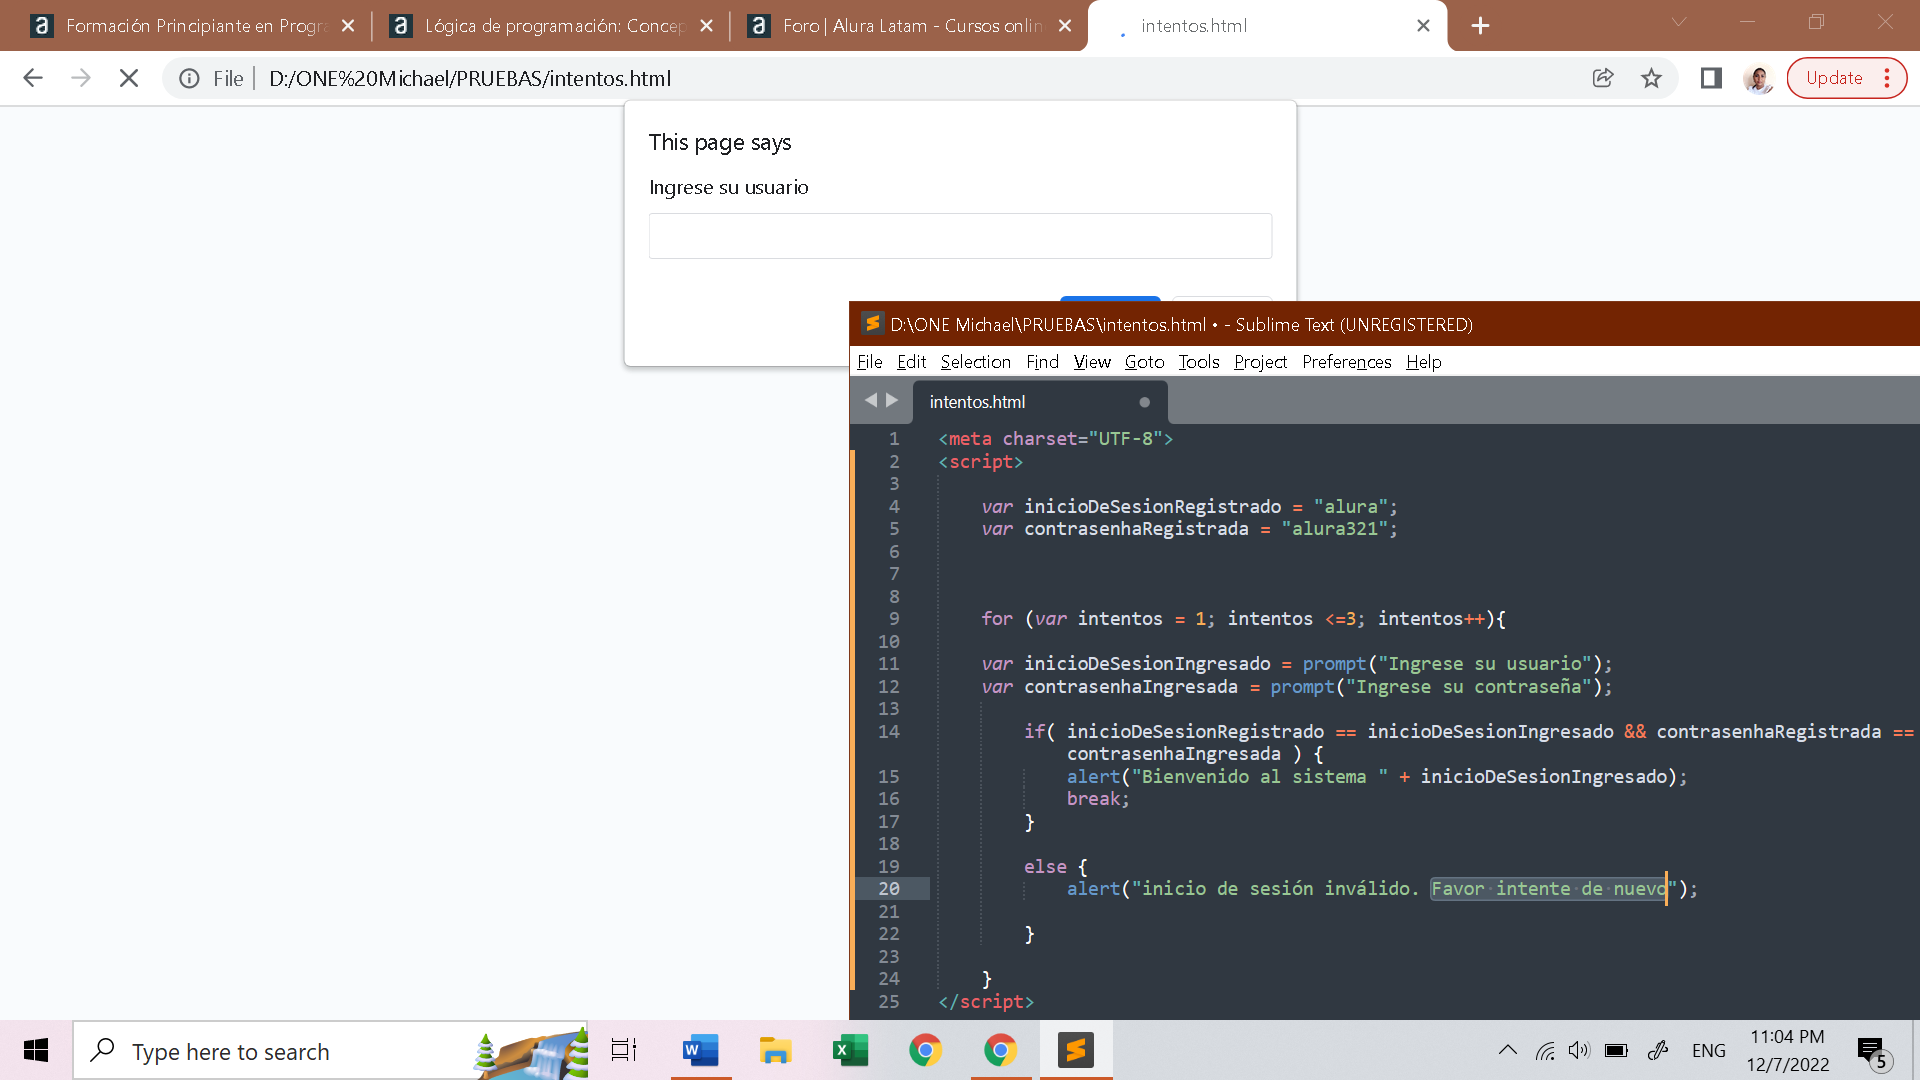Close the intentos.html browser tab
1920x1080 pixels.
(x=1423, y=26)
